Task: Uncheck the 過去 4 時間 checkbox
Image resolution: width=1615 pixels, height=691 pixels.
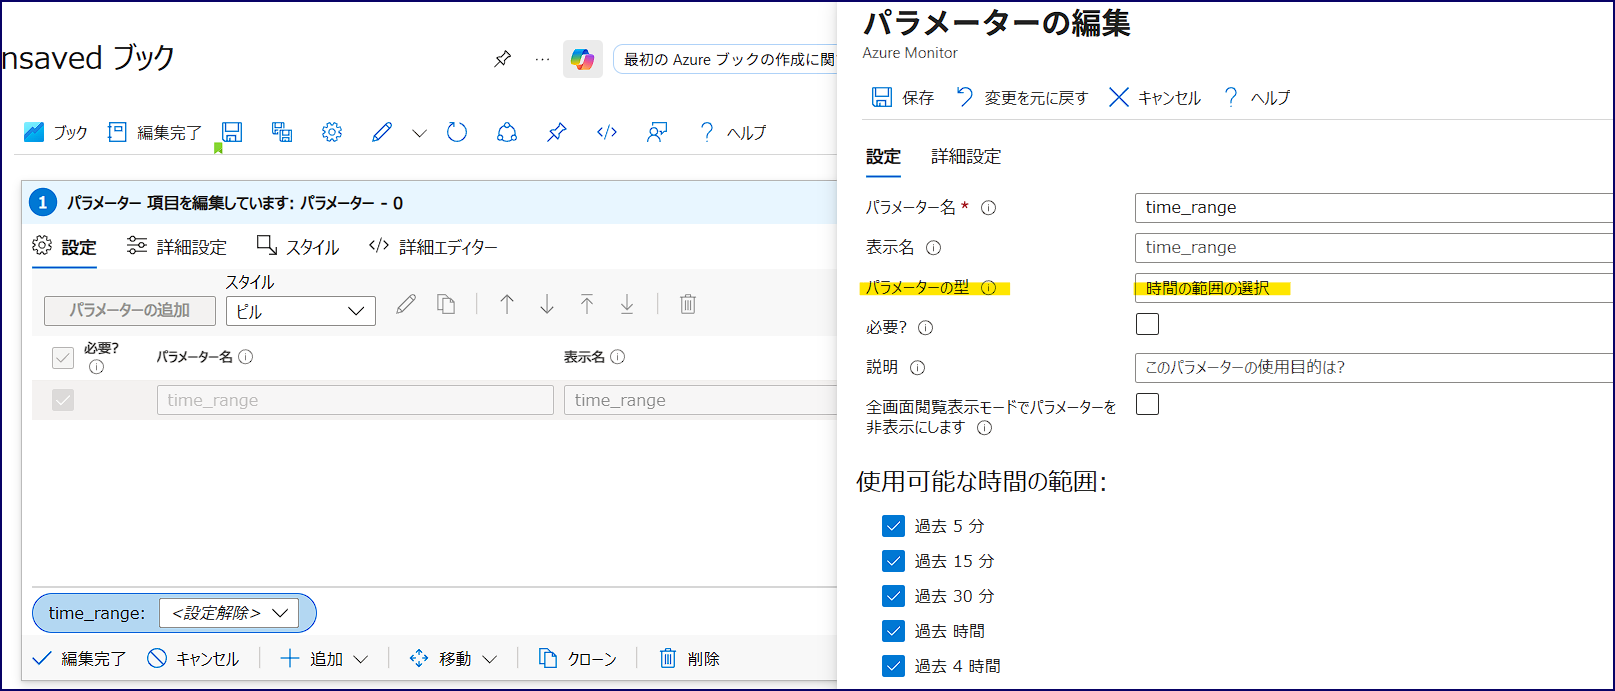Action: [x=893, y=666]
